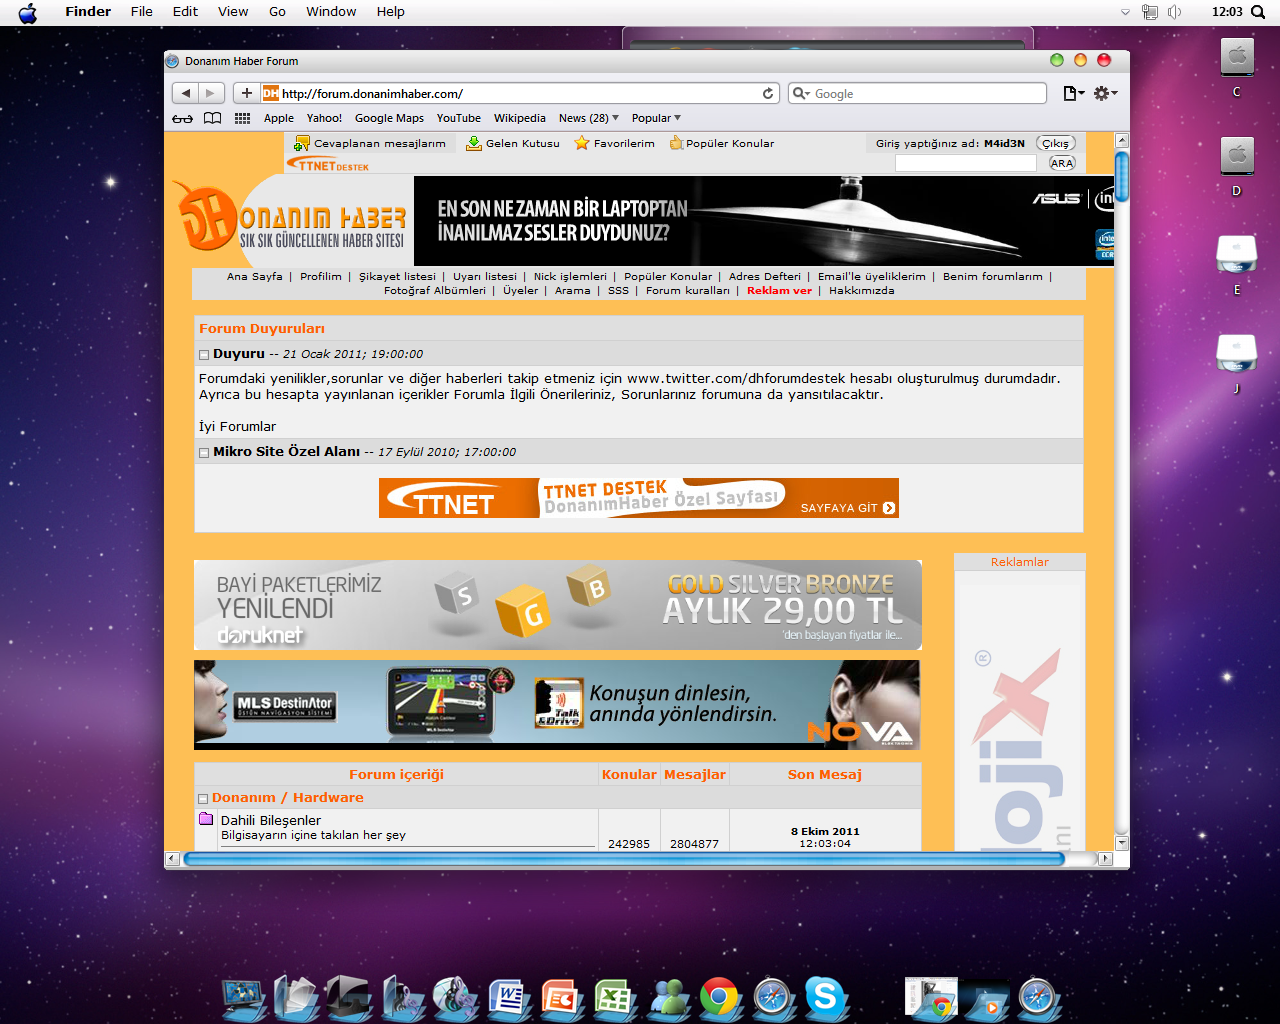Click the vertical scrollbar thumb

[x=1122, y=176]
